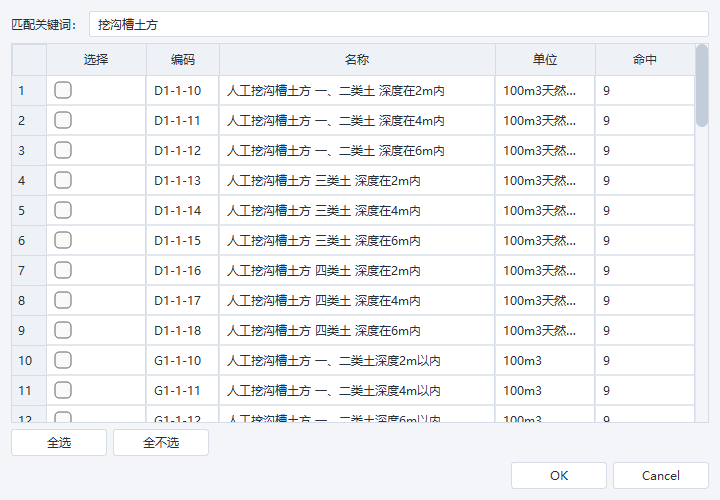Click row number 10 header
Viewport: 720px width, 500px height.
[29, 360]
